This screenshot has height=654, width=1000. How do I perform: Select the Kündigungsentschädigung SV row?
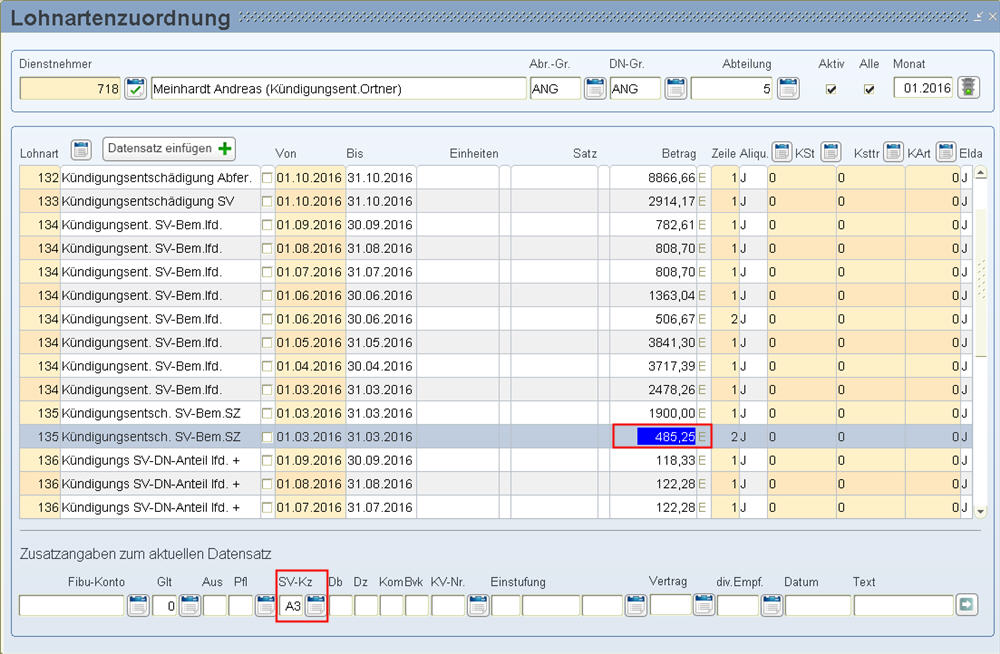(150, 201)
